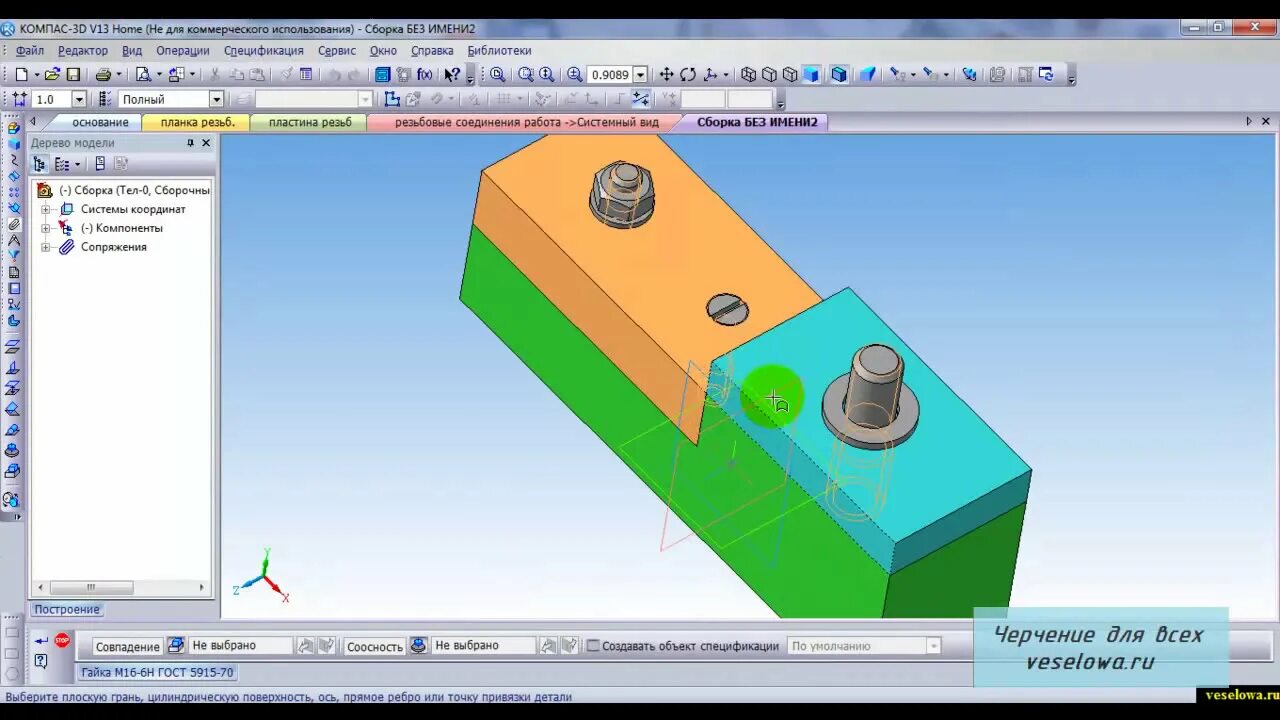Click the Соосность cylinder icon
1280x720 pixels.
tap(418, 645)
